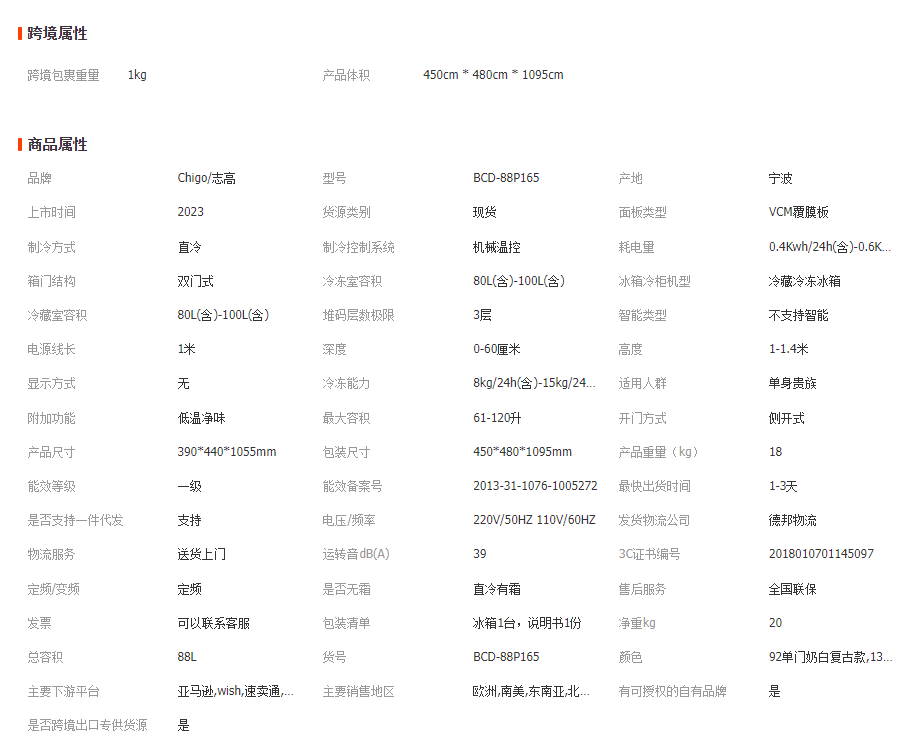The height and width of the screenshot is (748, 915).
Task: Click the 制冷方式 value 直冷
Action: pyautogui.click(x=189, y=247)
